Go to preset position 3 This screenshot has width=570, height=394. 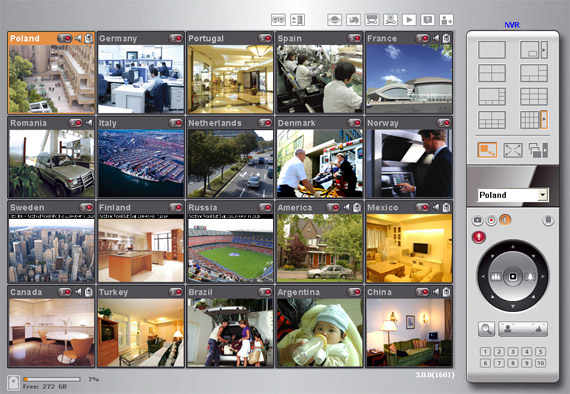pyautogui.click(x=513, y=351)
